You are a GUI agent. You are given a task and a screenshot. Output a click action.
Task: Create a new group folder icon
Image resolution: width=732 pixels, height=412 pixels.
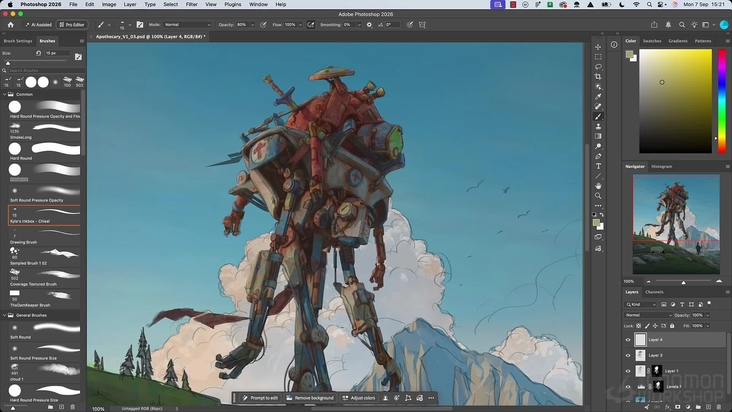(698, 407)
